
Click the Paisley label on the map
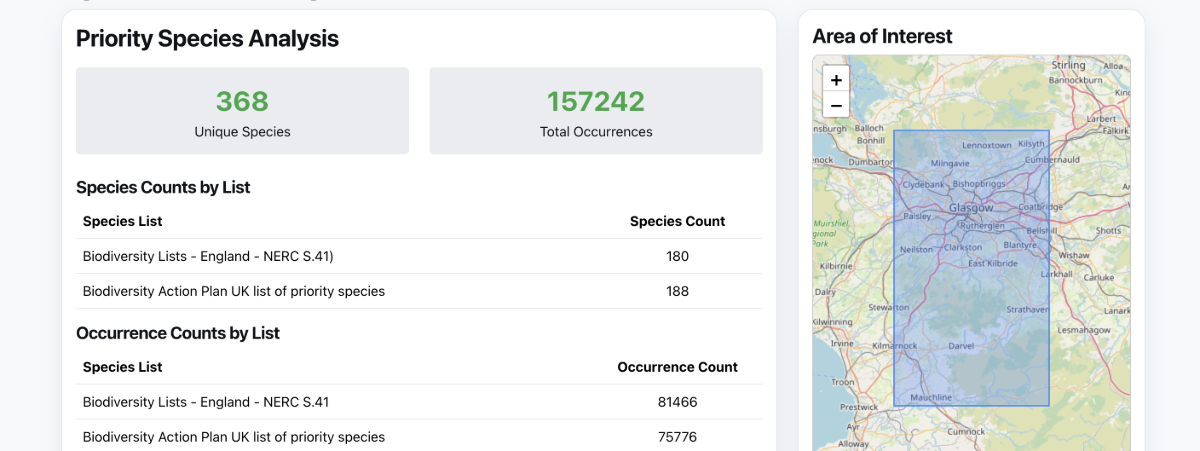pos(916,216)
